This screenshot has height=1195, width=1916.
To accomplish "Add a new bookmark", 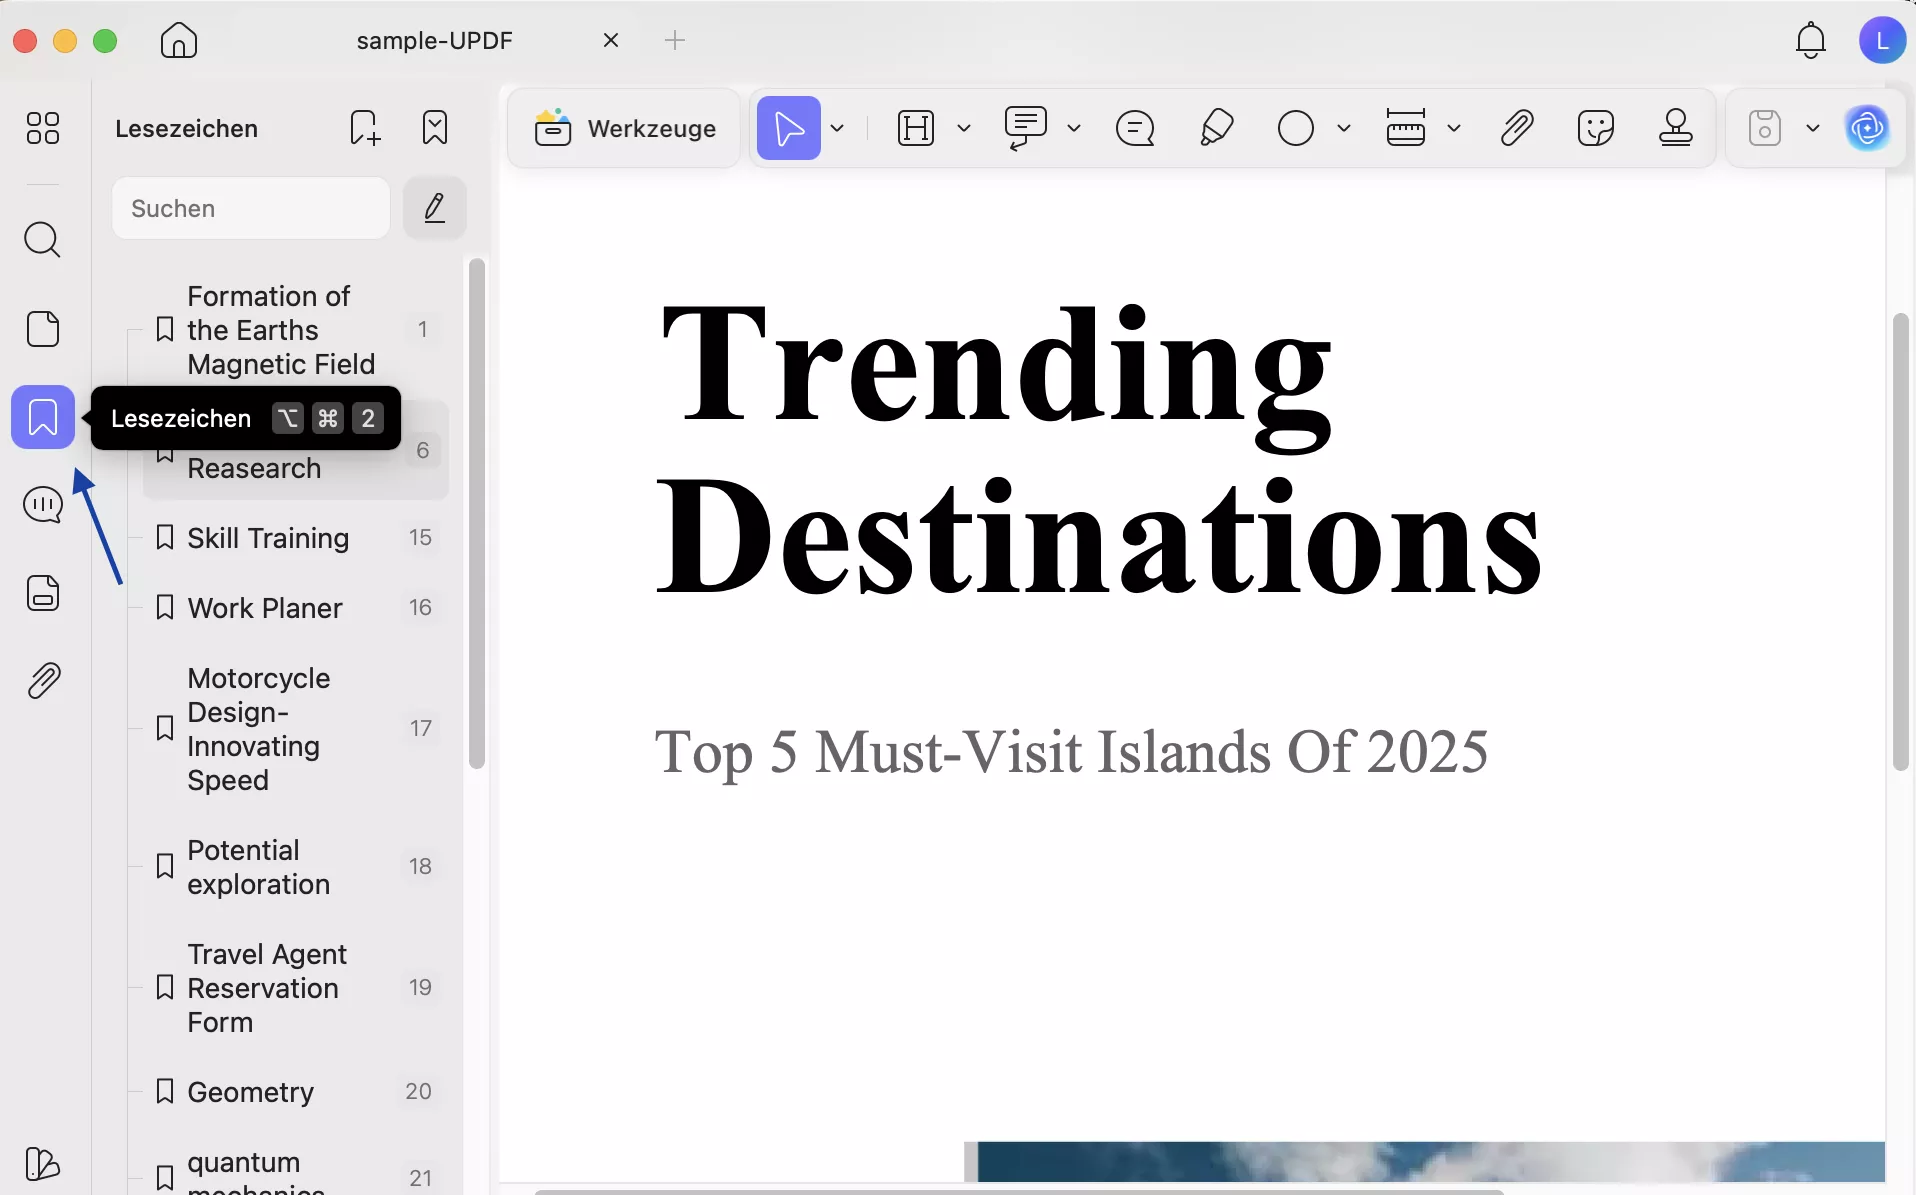I will tap(365, 128).
